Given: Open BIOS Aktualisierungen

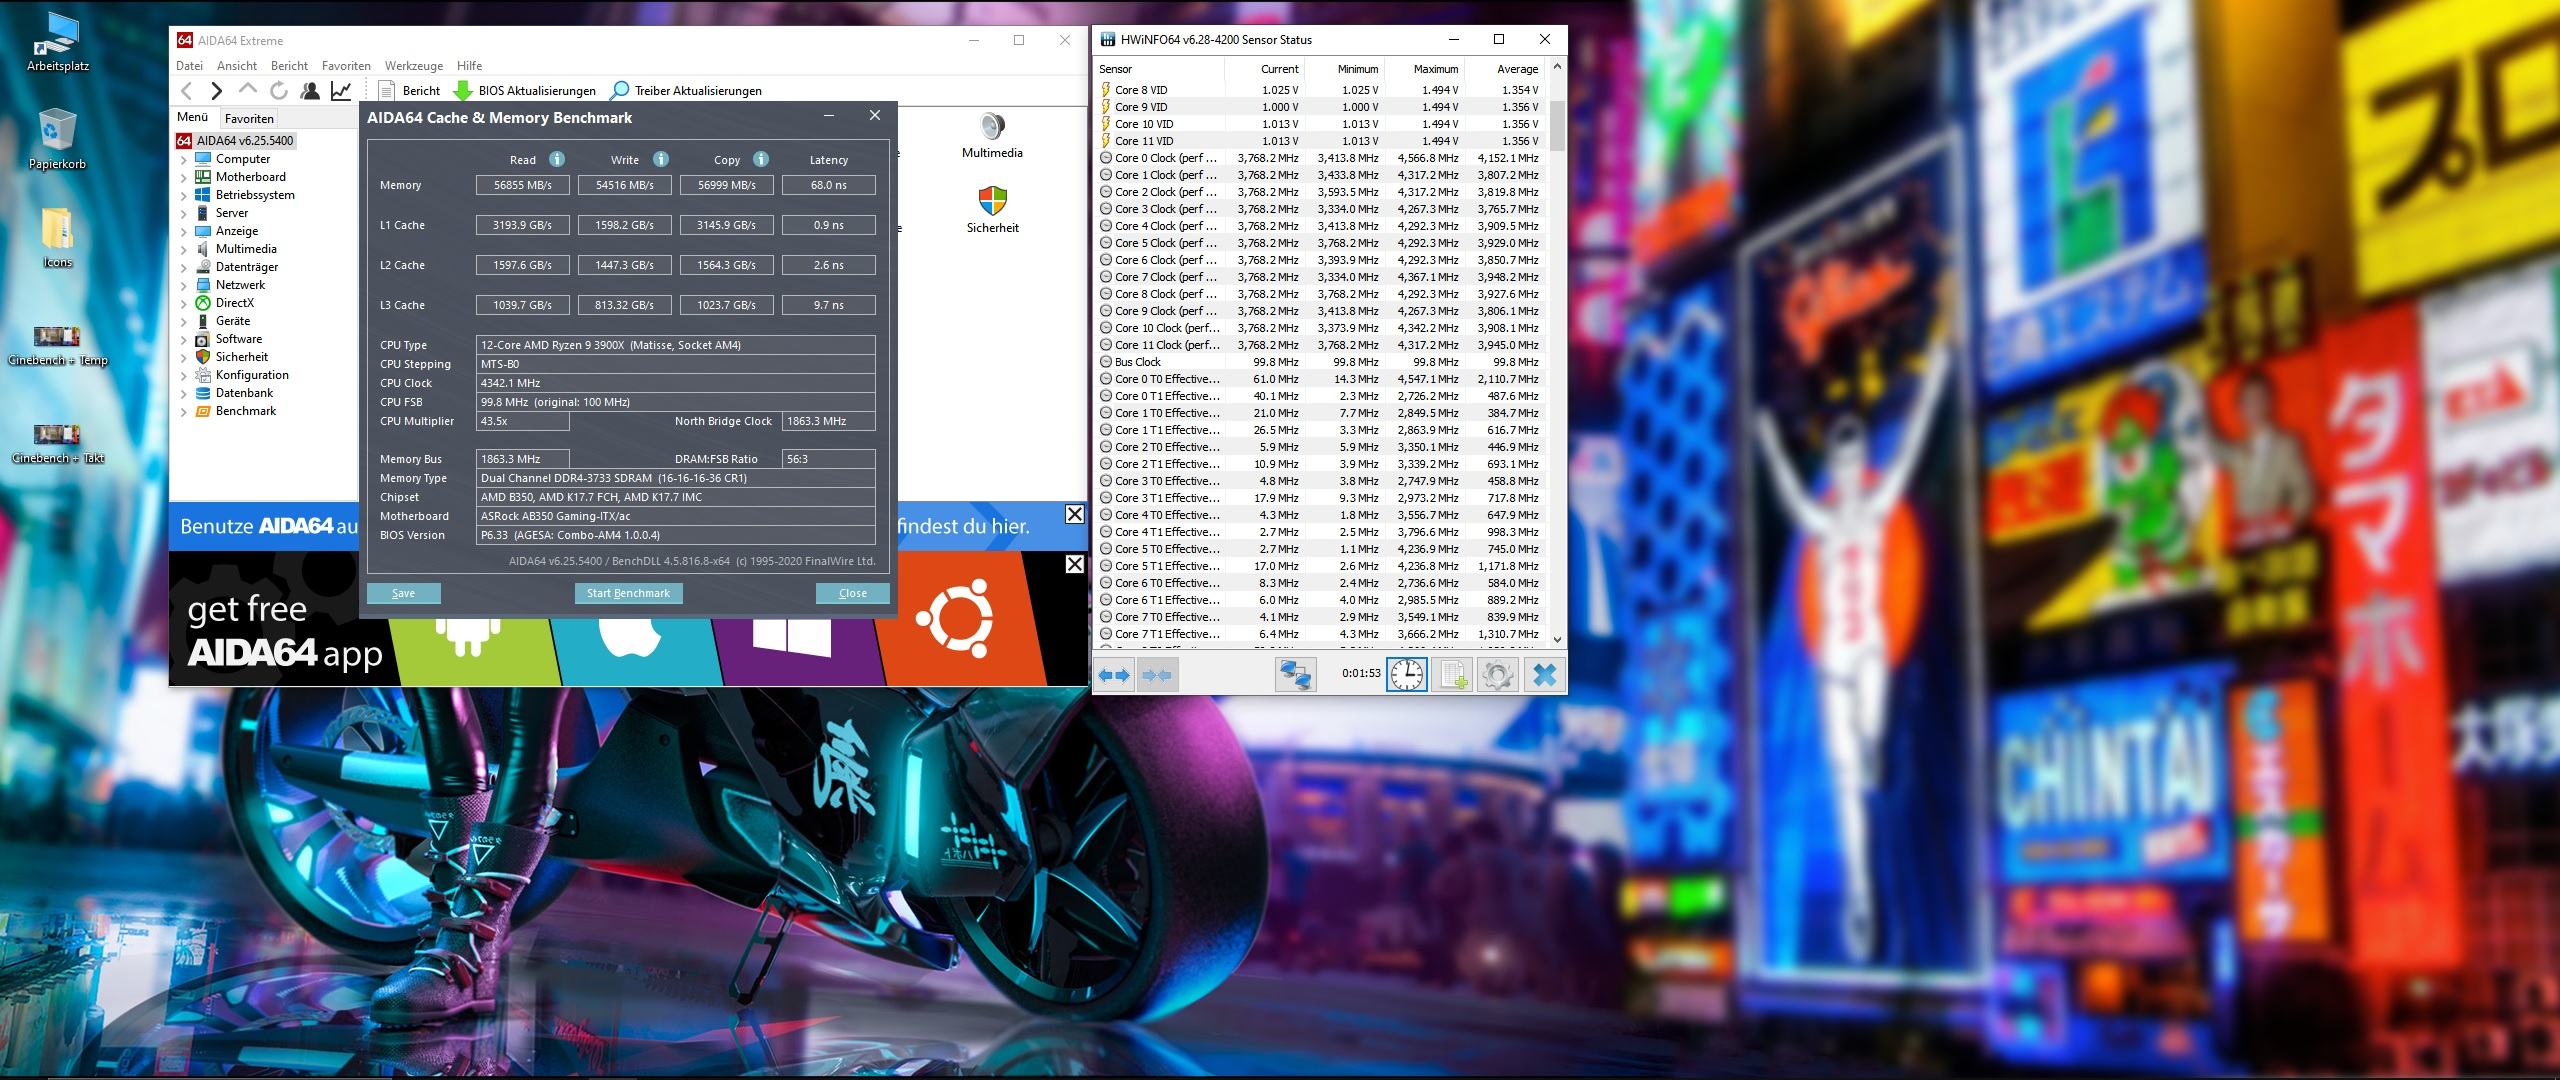Looking at the screenshot, I should click(x=525, y=91).
